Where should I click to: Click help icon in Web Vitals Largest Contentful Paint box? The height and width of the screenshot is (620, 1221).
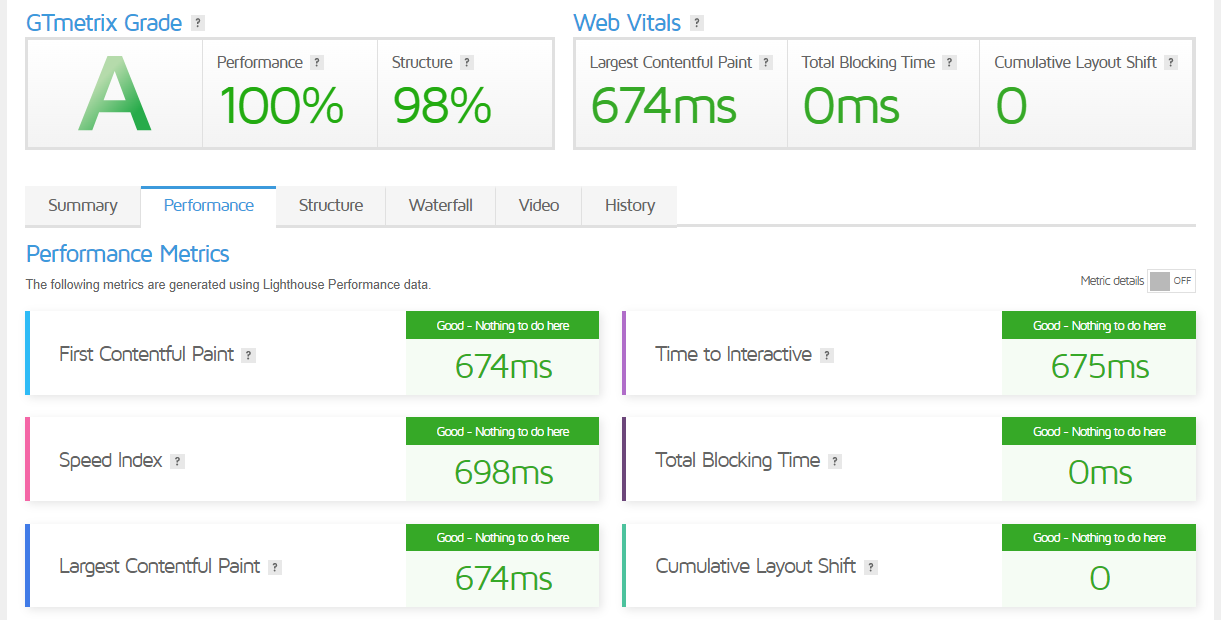(766, 62)
